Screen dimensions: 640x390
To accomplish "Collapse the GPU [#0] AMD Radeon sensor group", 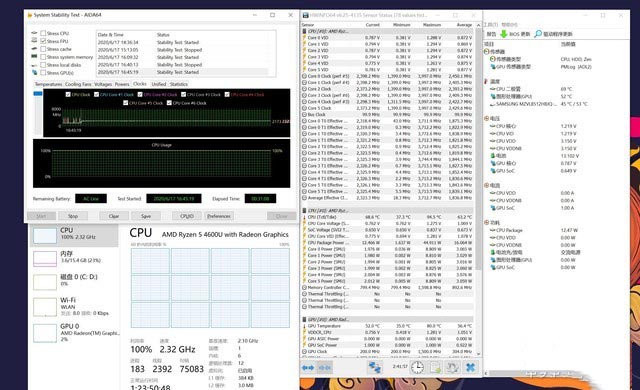I will click(x=304, y=319).
